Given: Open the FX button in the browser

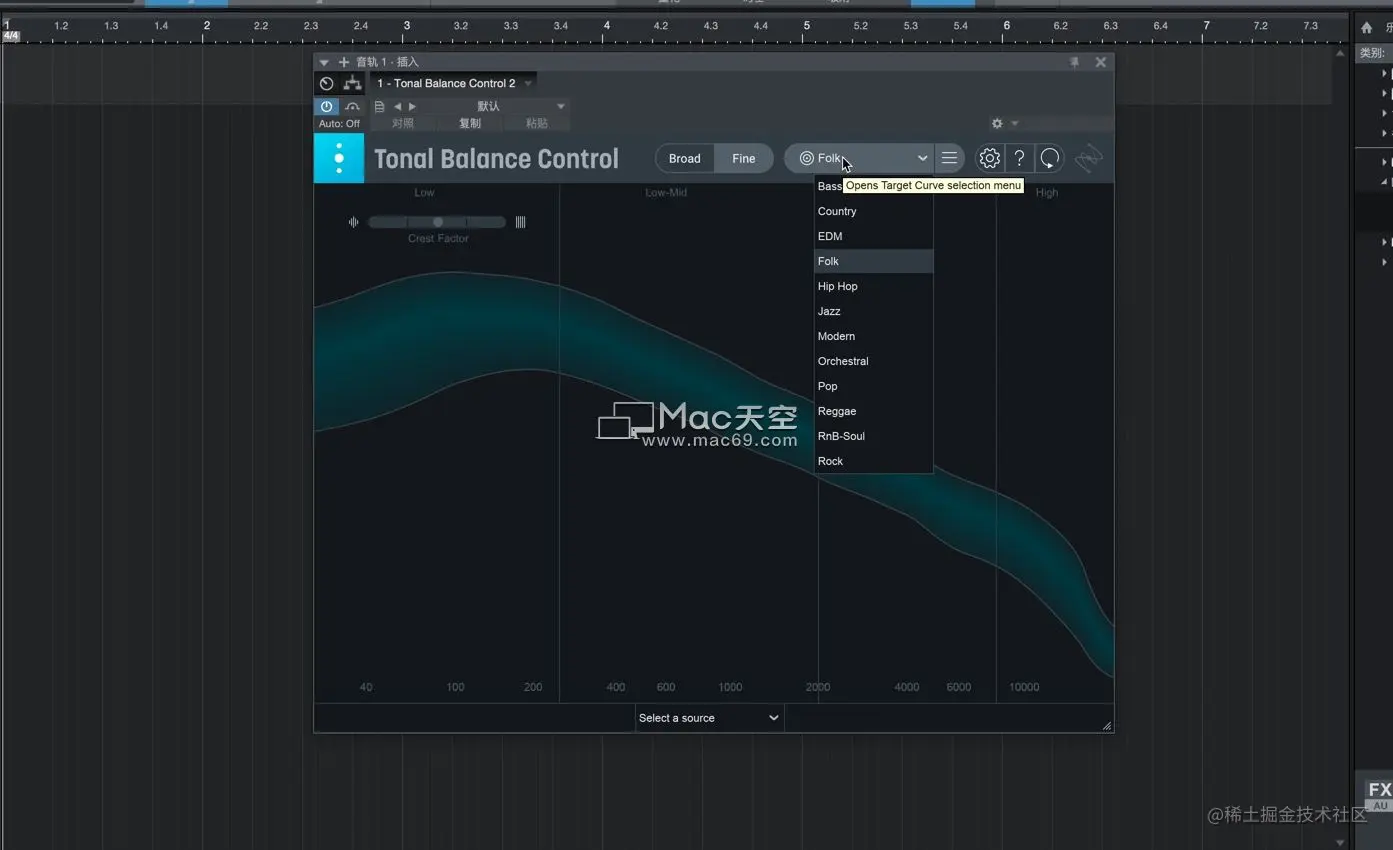Looking at the screenshot, I should 1380,790.
